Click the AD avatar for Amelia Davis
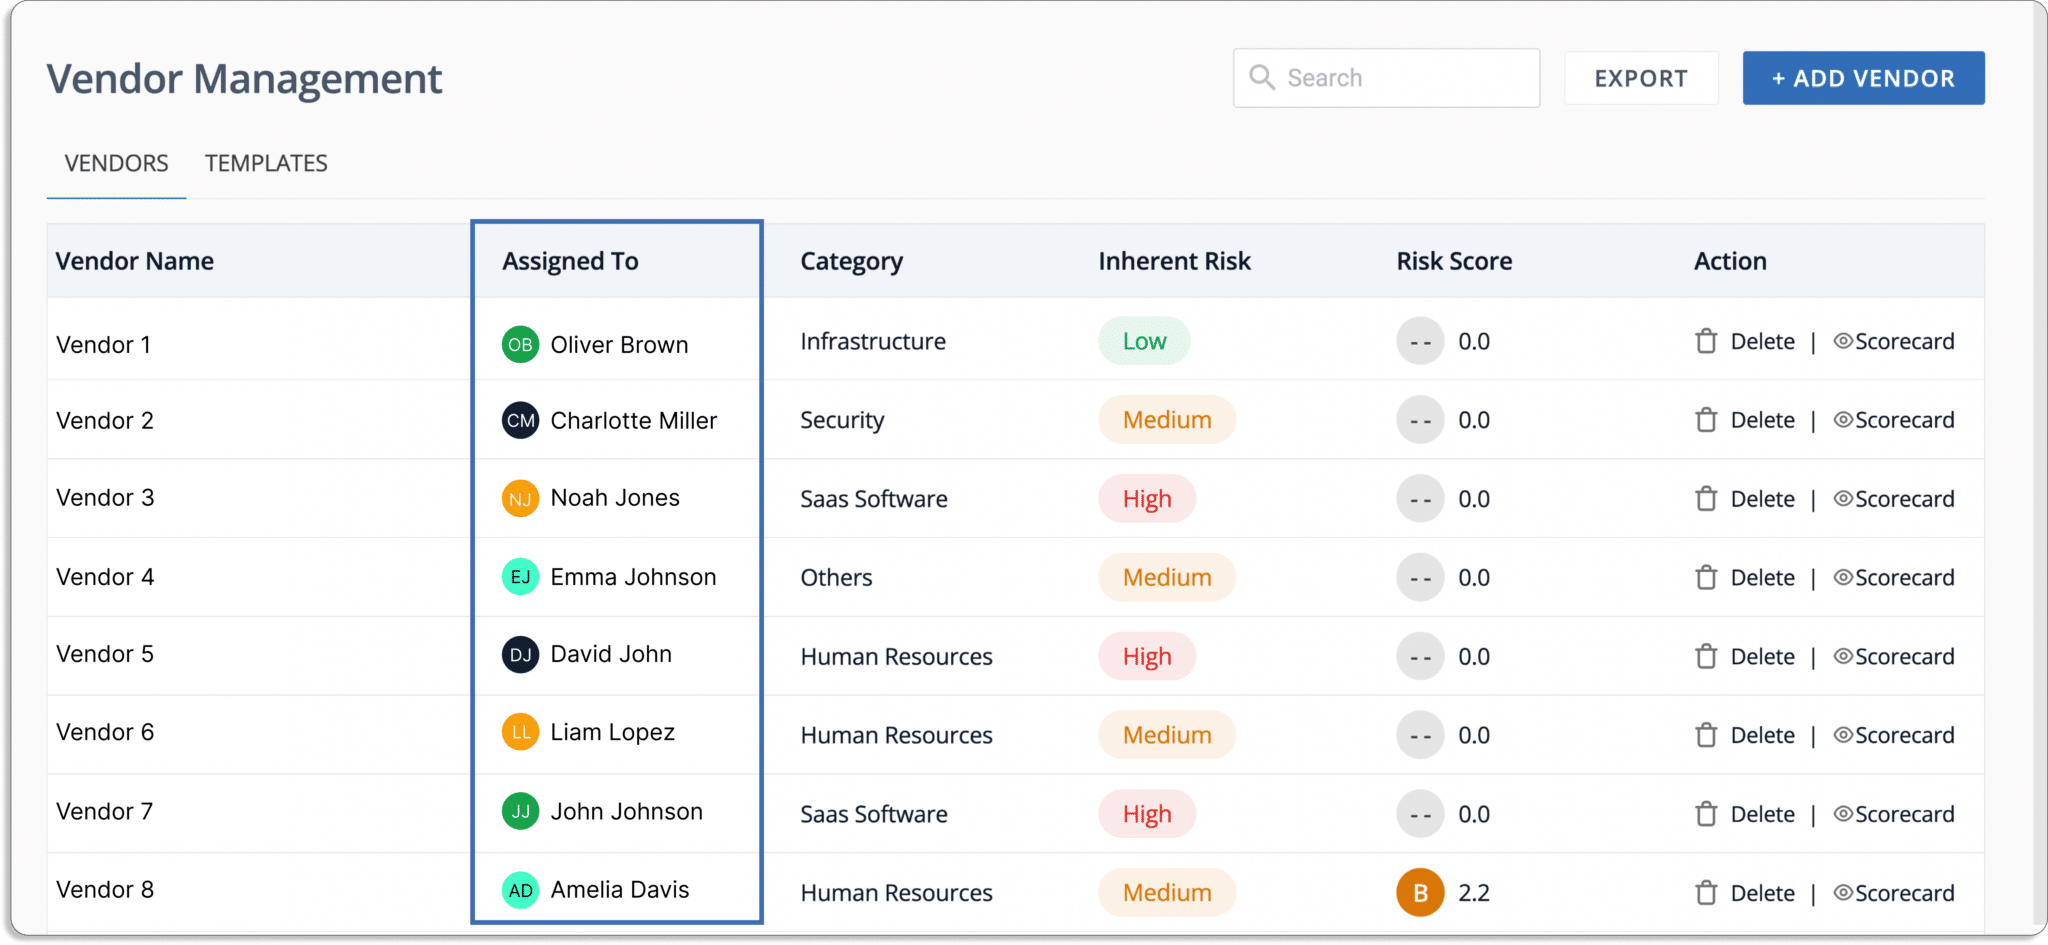This screenshot has height=945, width=2048. [520, 890]
